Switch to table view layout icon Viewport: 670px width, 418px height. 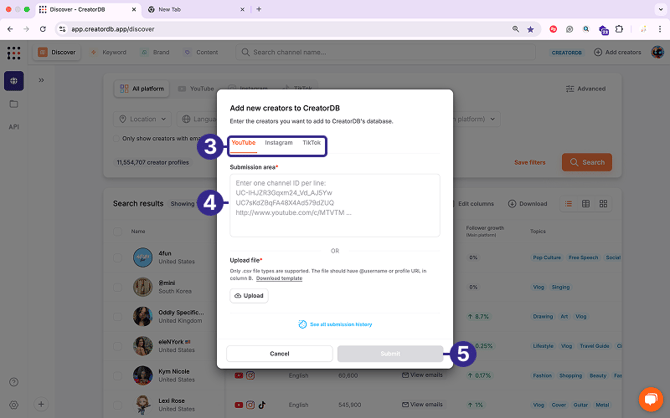586,204
